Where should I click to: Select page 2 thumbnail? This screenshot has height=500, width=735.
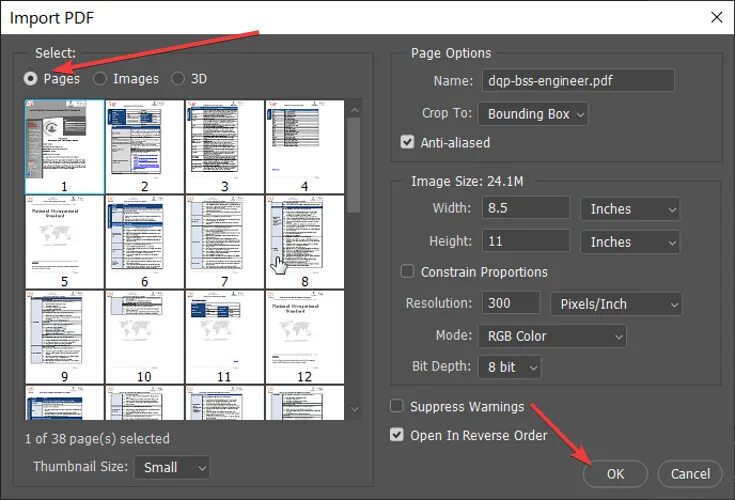coord(144,146)
